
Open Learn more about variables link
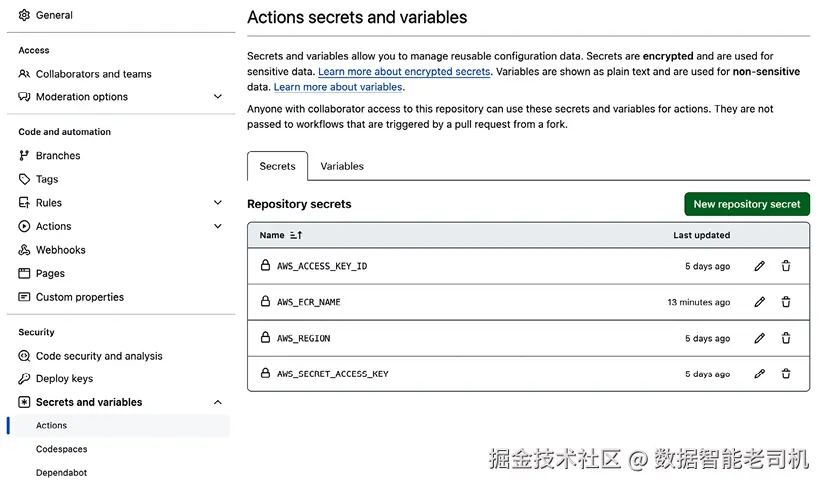[x=338, y=87]
